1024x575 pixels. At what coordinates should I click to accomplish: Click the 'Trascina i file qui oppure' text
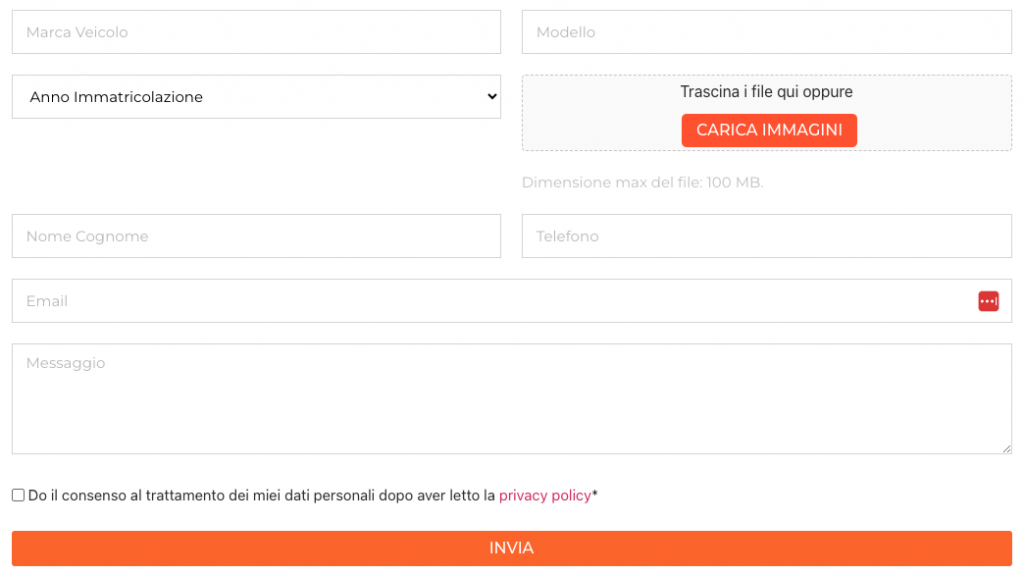[x=766, y=92]
